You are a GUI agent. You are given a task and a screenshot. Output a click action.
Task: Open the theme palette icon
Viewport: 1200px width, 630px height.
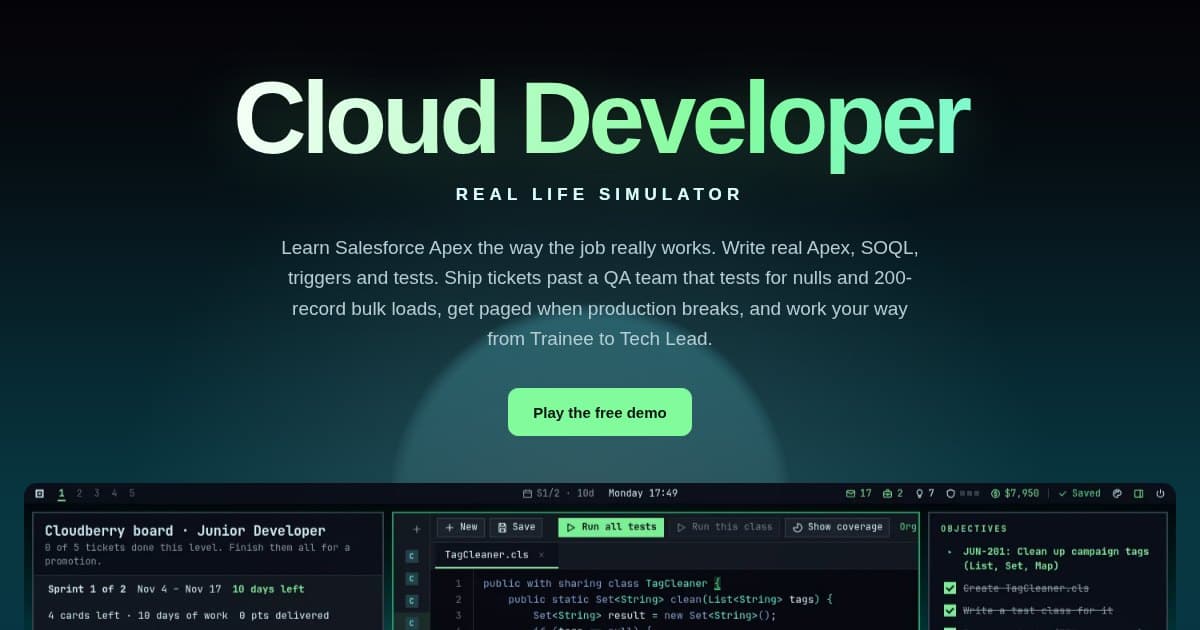(x=1117, y=493)
